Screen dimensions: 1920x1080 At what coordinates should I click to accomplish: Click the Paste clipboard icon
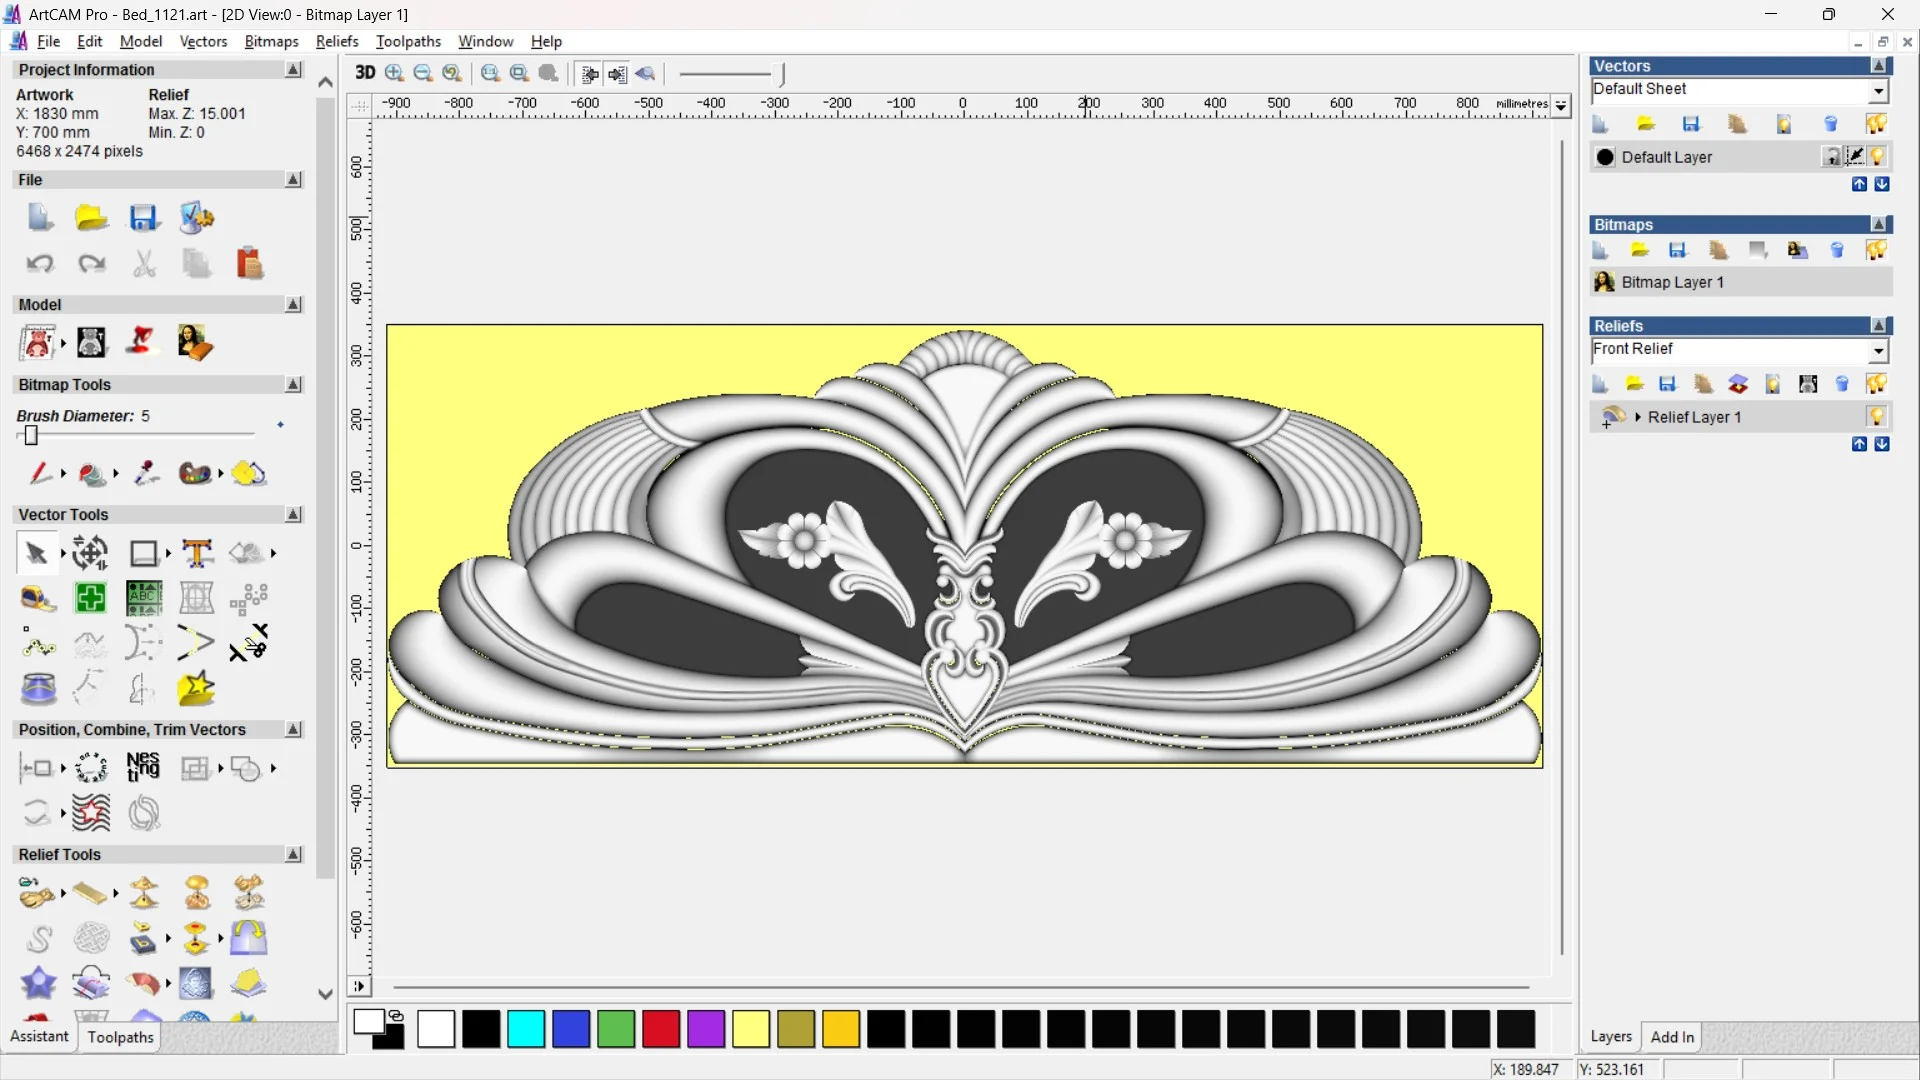[249, 264]
